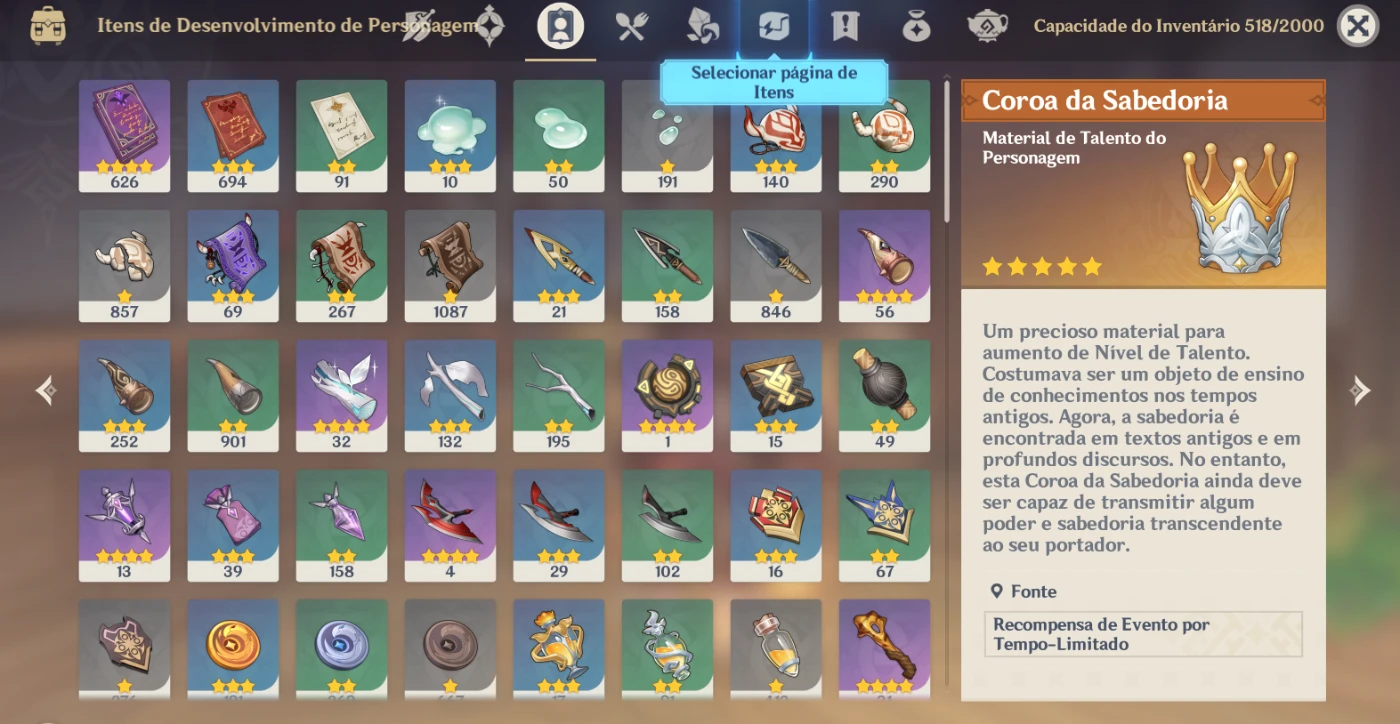Select the arrowhead item with count 846
This screenshot has height=724, width=1400.
tap(776, 266)
